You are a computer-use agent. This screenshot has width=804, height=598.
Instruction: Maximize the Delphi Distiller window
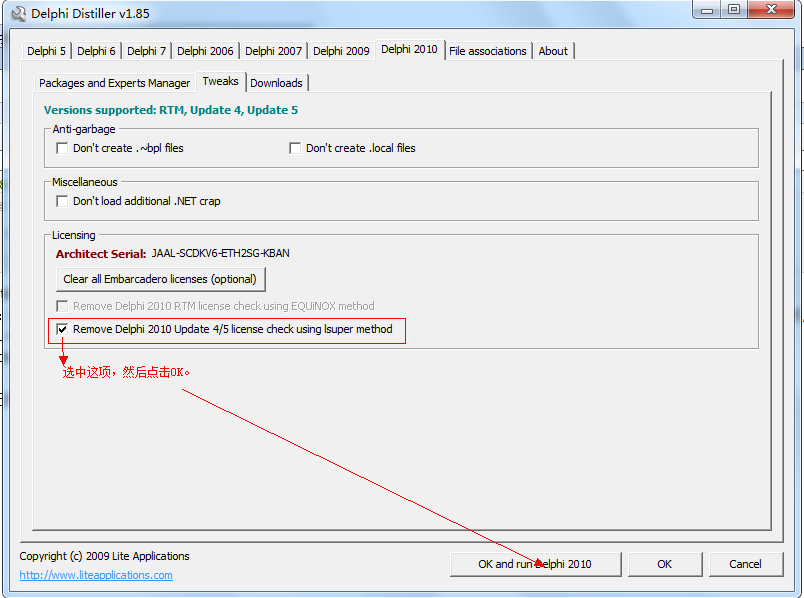coord(734,9)
